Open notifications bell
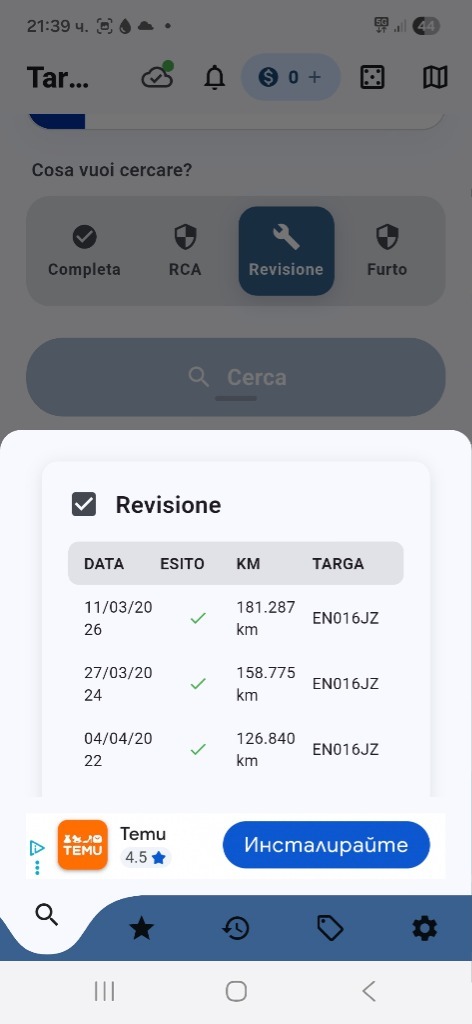This screenshot has width=472, height=1024. pos(214,78)
